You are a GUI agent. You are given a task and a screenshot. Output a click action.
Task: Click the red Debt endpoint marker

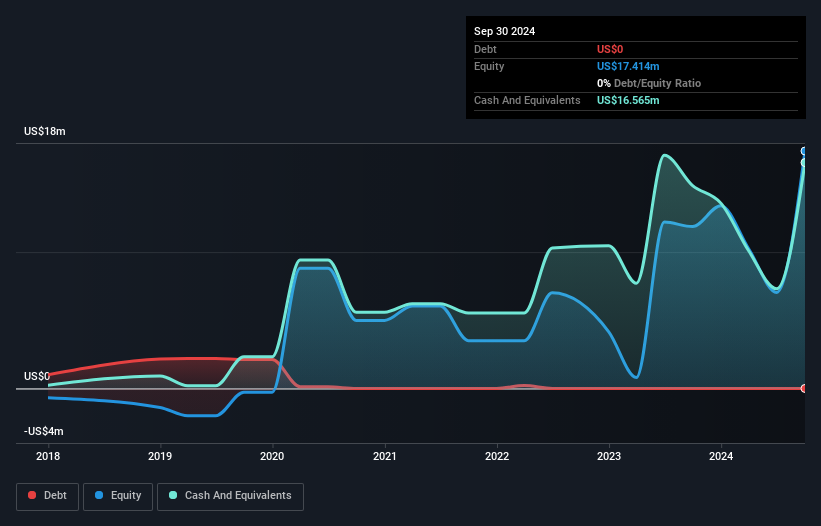804,388
